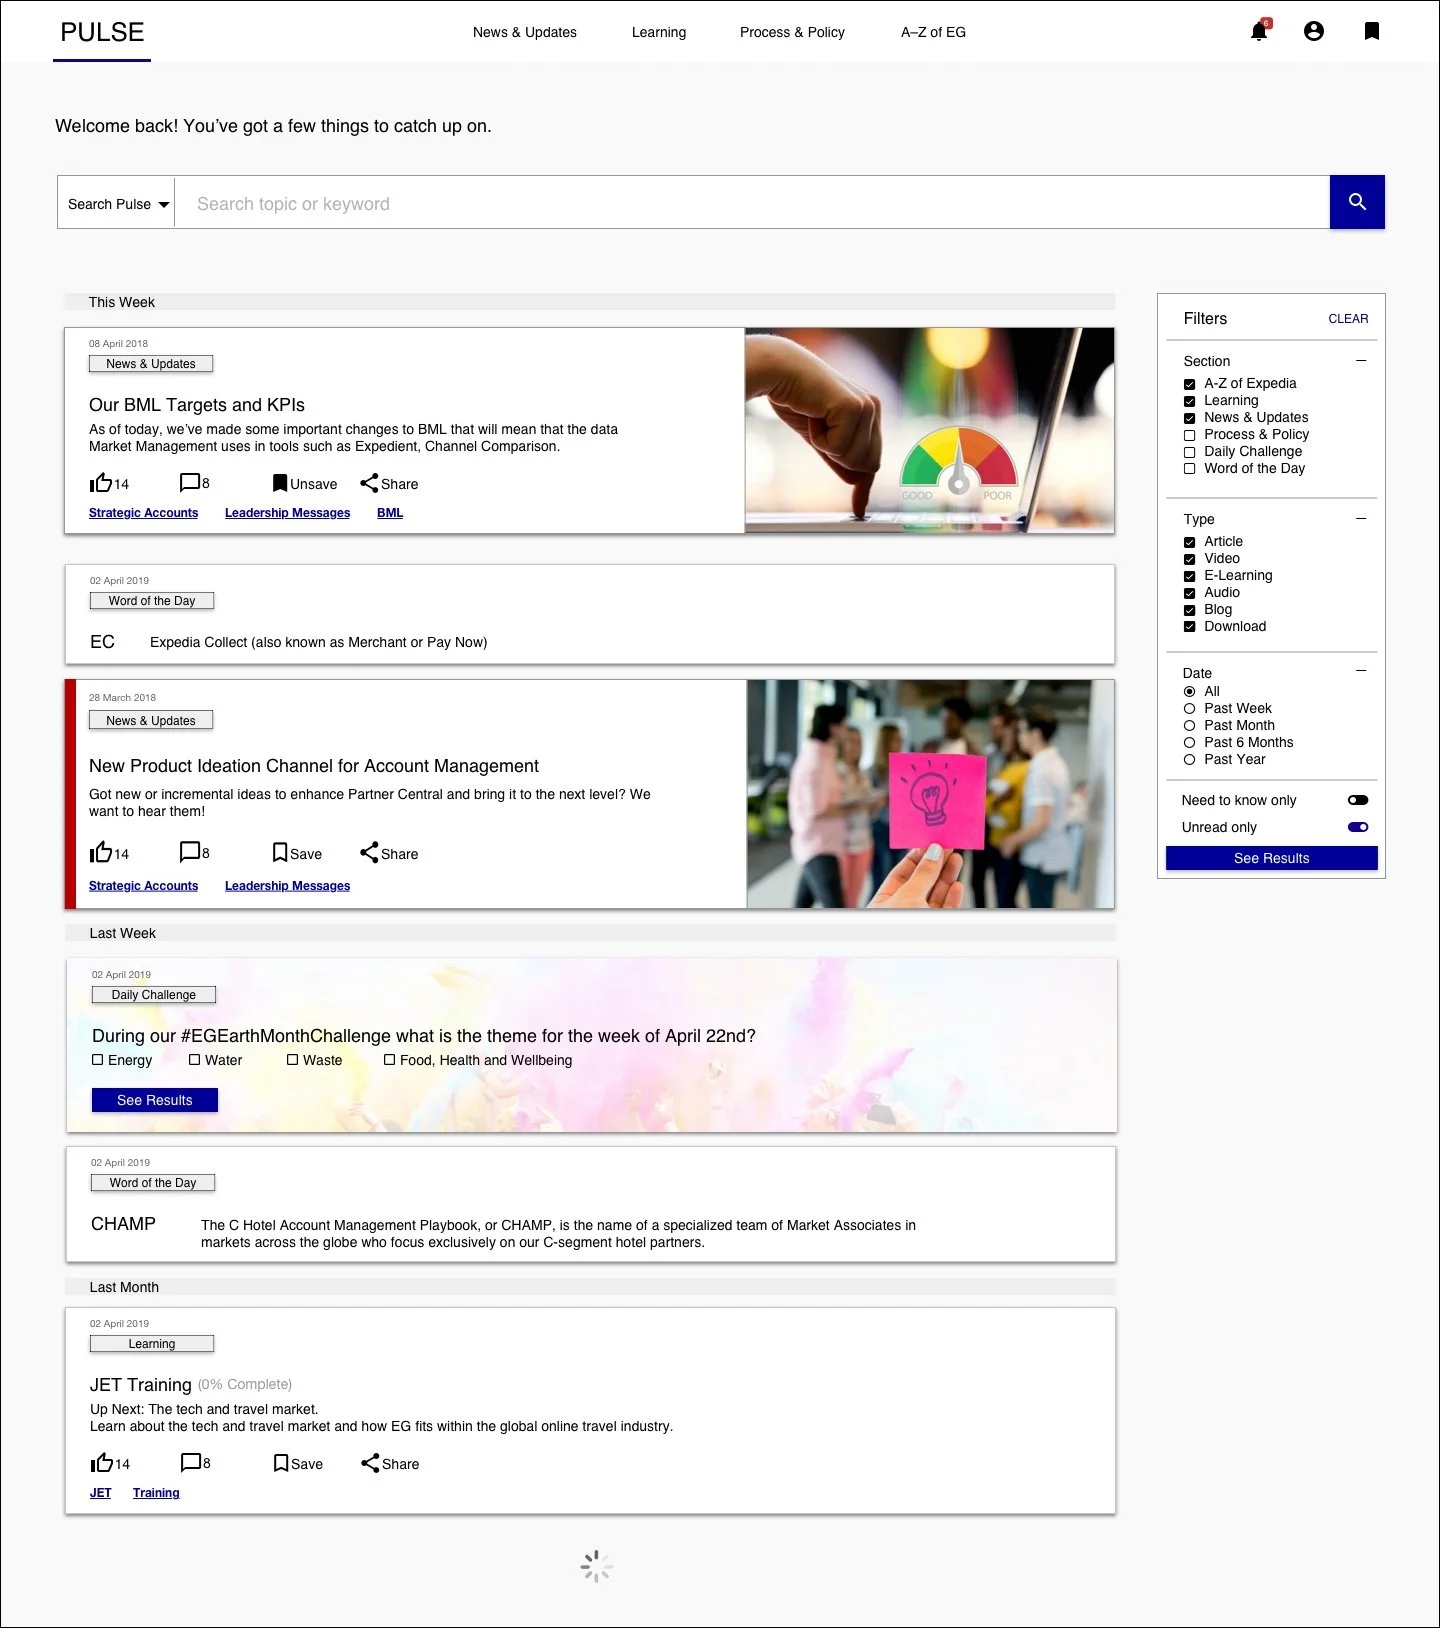Toggle the Learning section filter checkbox
1440x1628 pixels.
click(x=1190, y=401)
